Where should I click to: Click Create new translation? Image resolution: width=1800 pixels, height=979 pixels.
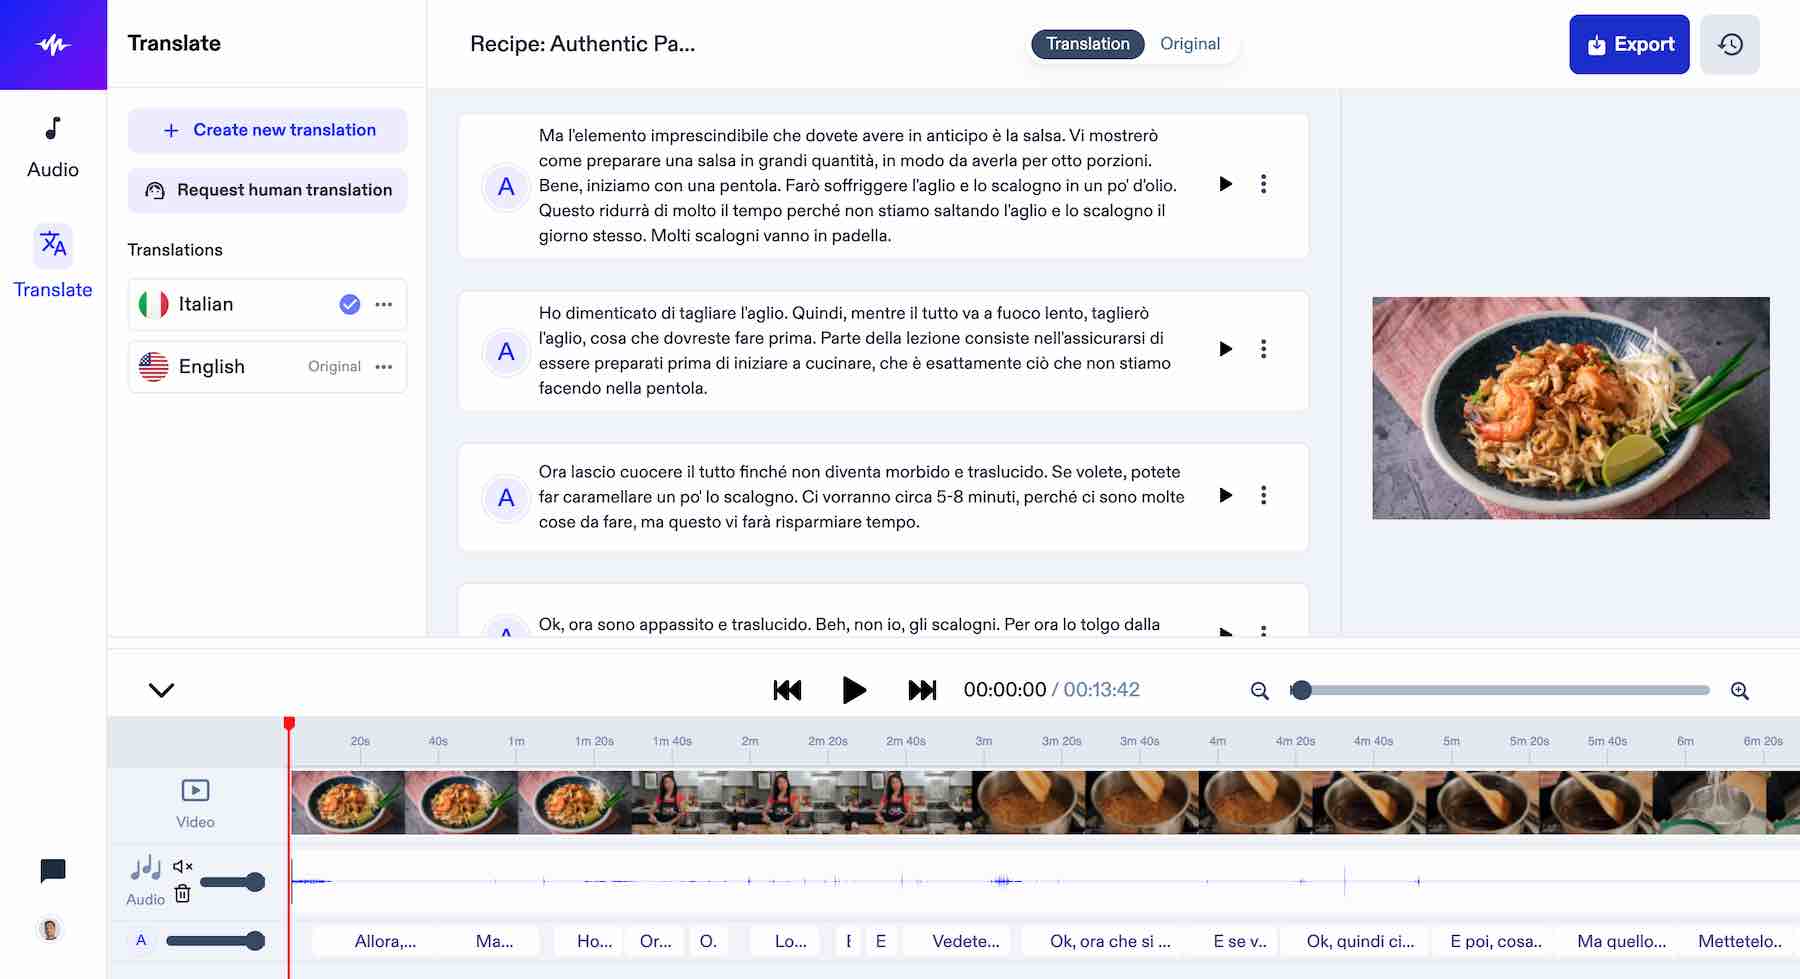click(267, 130)
